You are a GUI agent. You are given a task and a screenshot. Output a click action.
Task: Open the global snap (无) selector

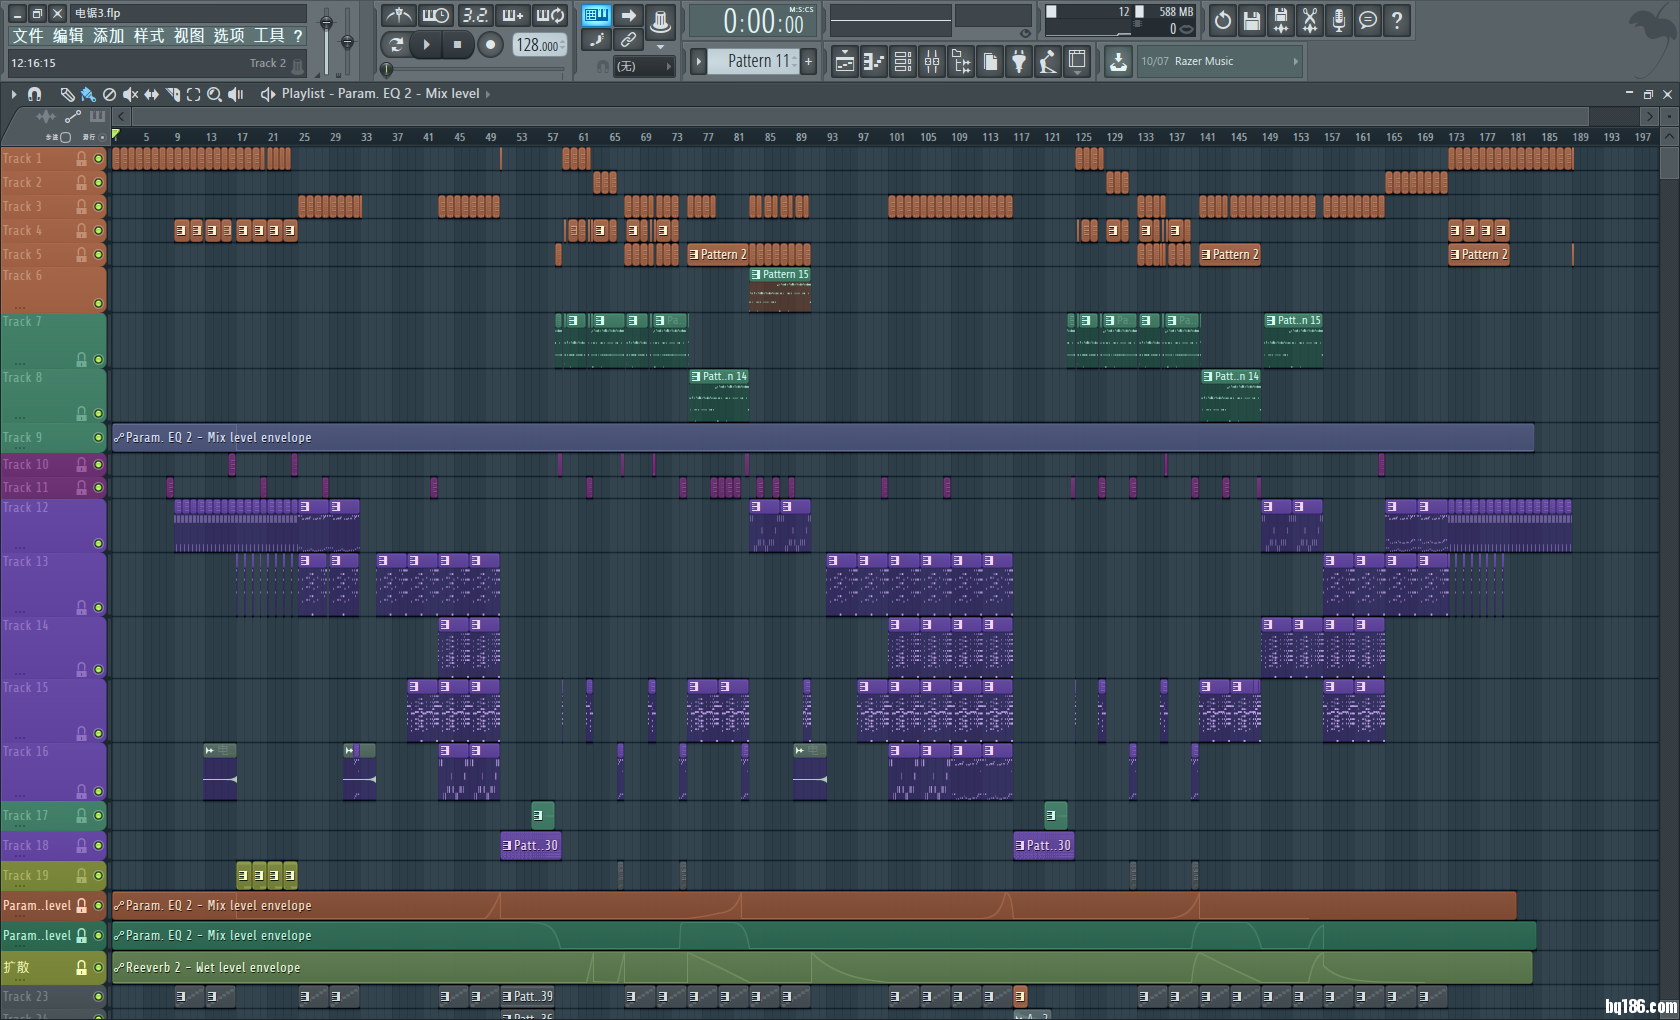644,67
